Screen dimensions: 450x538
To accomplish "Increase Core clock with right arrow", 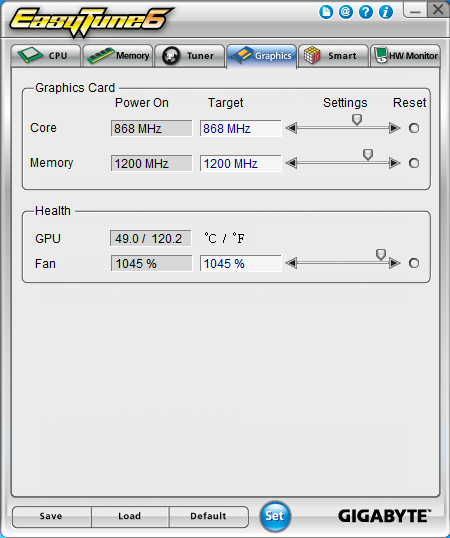I will [x=395, y=128].
